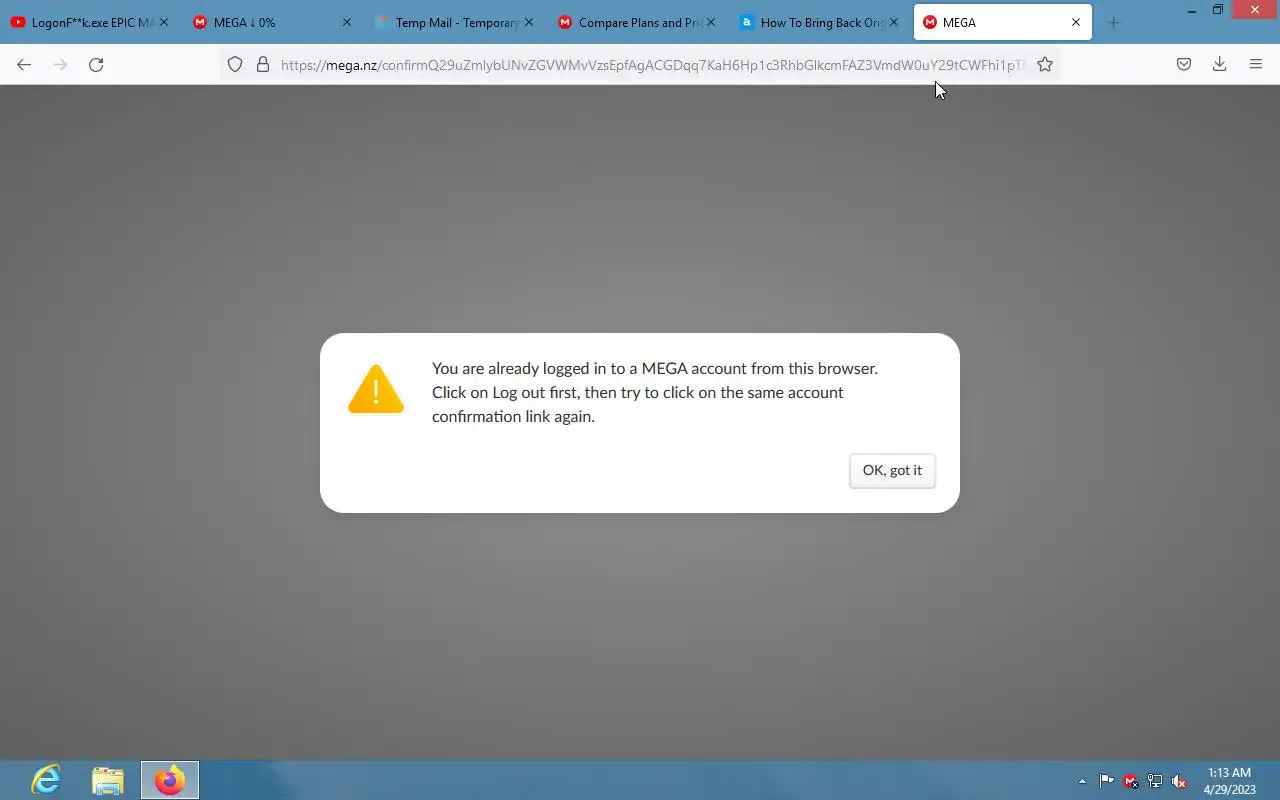Open Internet Explorer from the taskbar
This screenshot has width=1280, height=800.
(x=46, y=780)
